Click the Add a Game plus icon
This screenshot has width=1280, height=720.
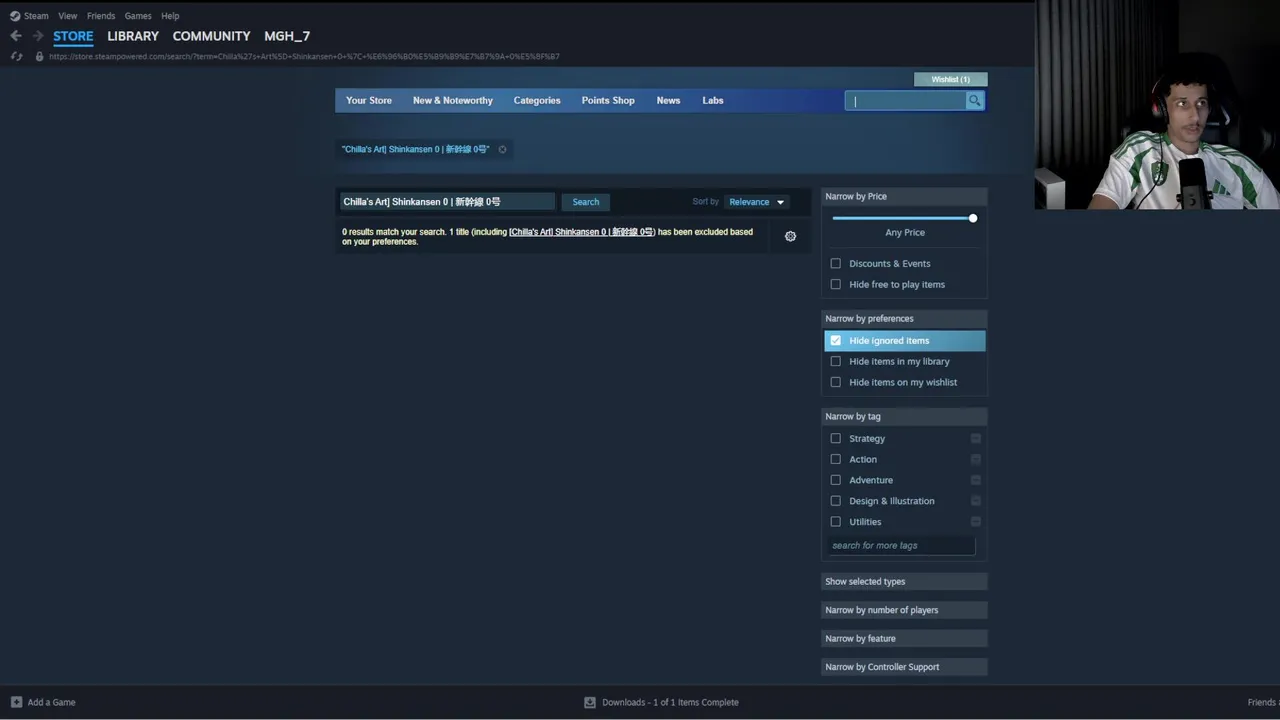point(16,702)
